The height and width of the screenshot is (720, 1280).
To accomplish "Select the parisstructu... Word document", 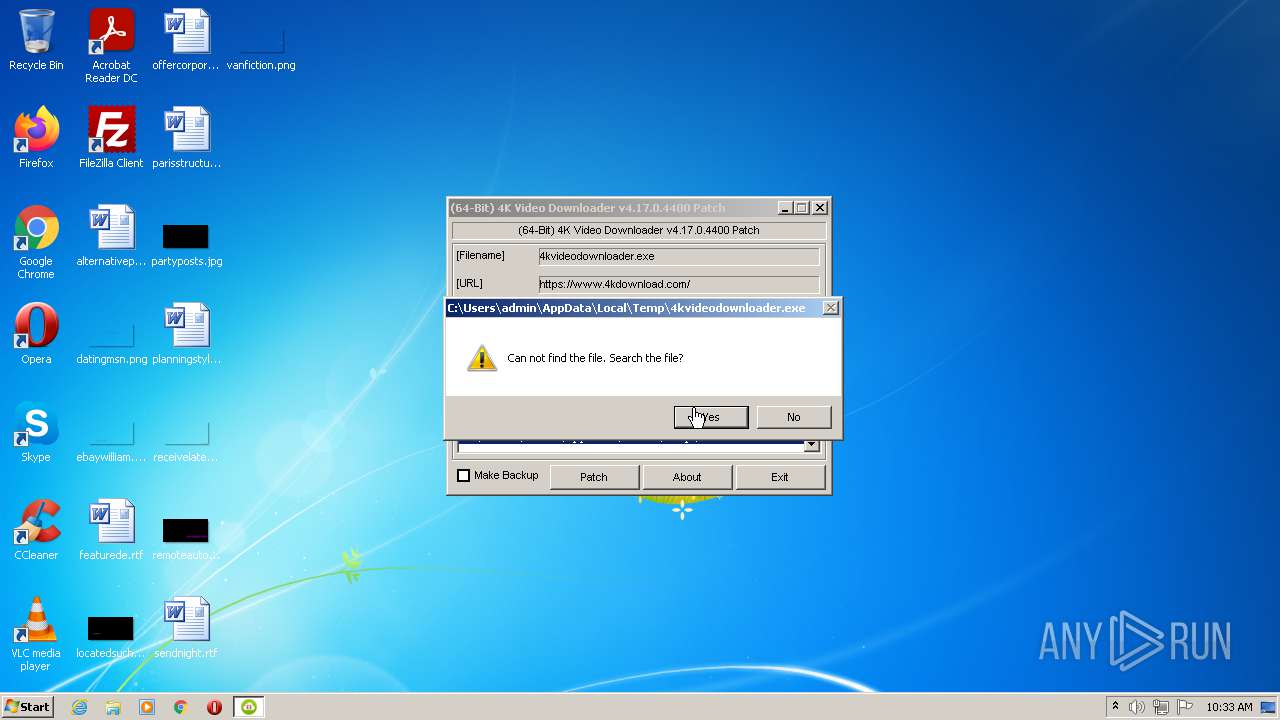I will coord(186,138).
